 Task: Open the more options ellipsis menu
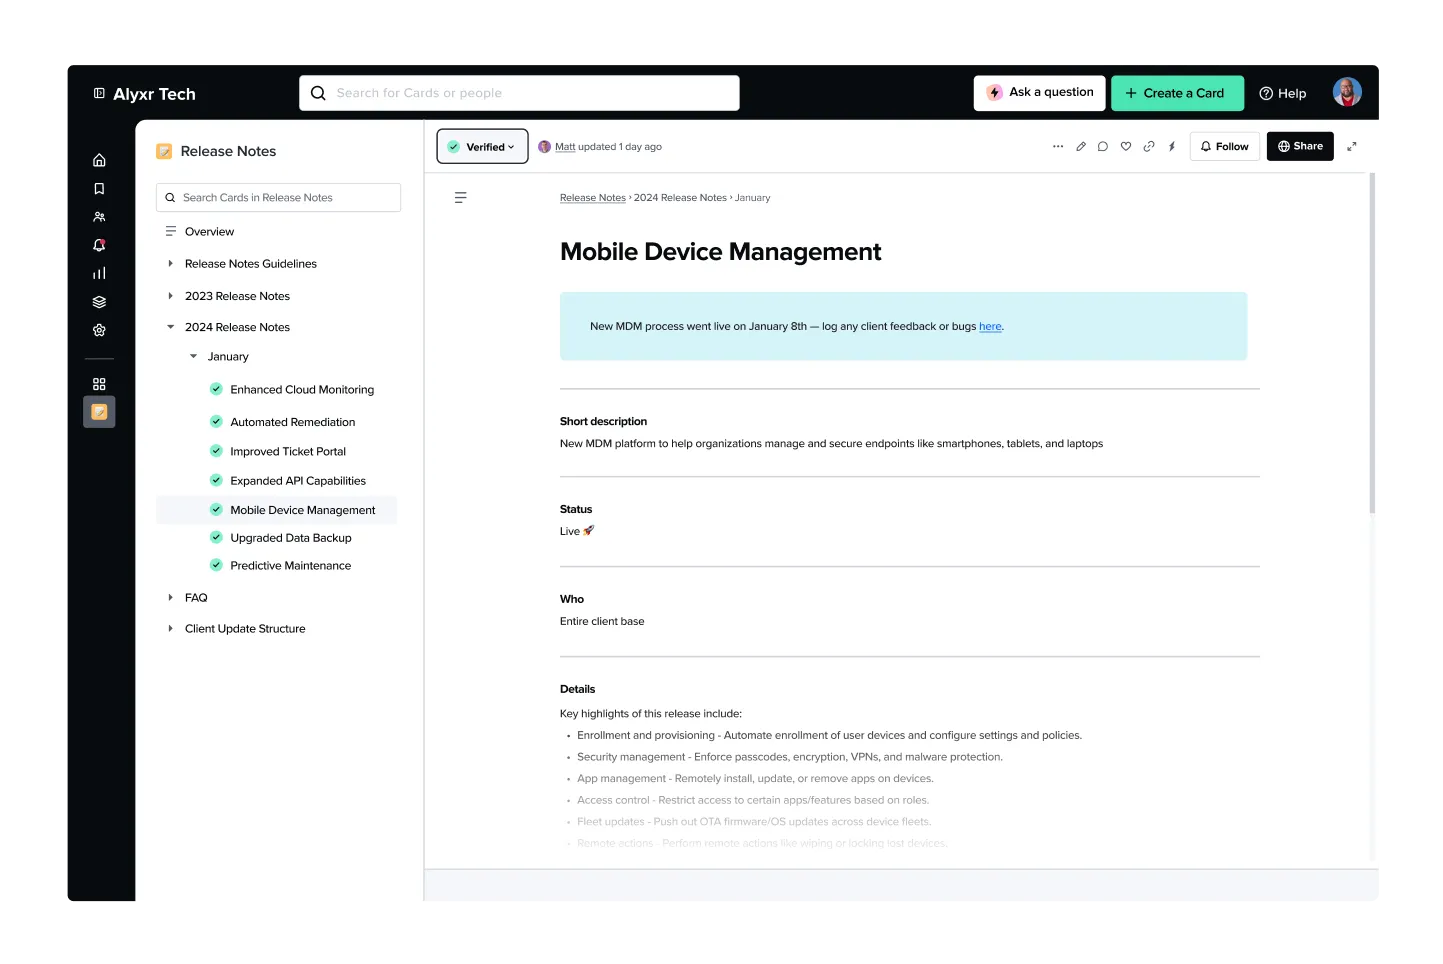pyautogui.click(x=1058, y=146)
